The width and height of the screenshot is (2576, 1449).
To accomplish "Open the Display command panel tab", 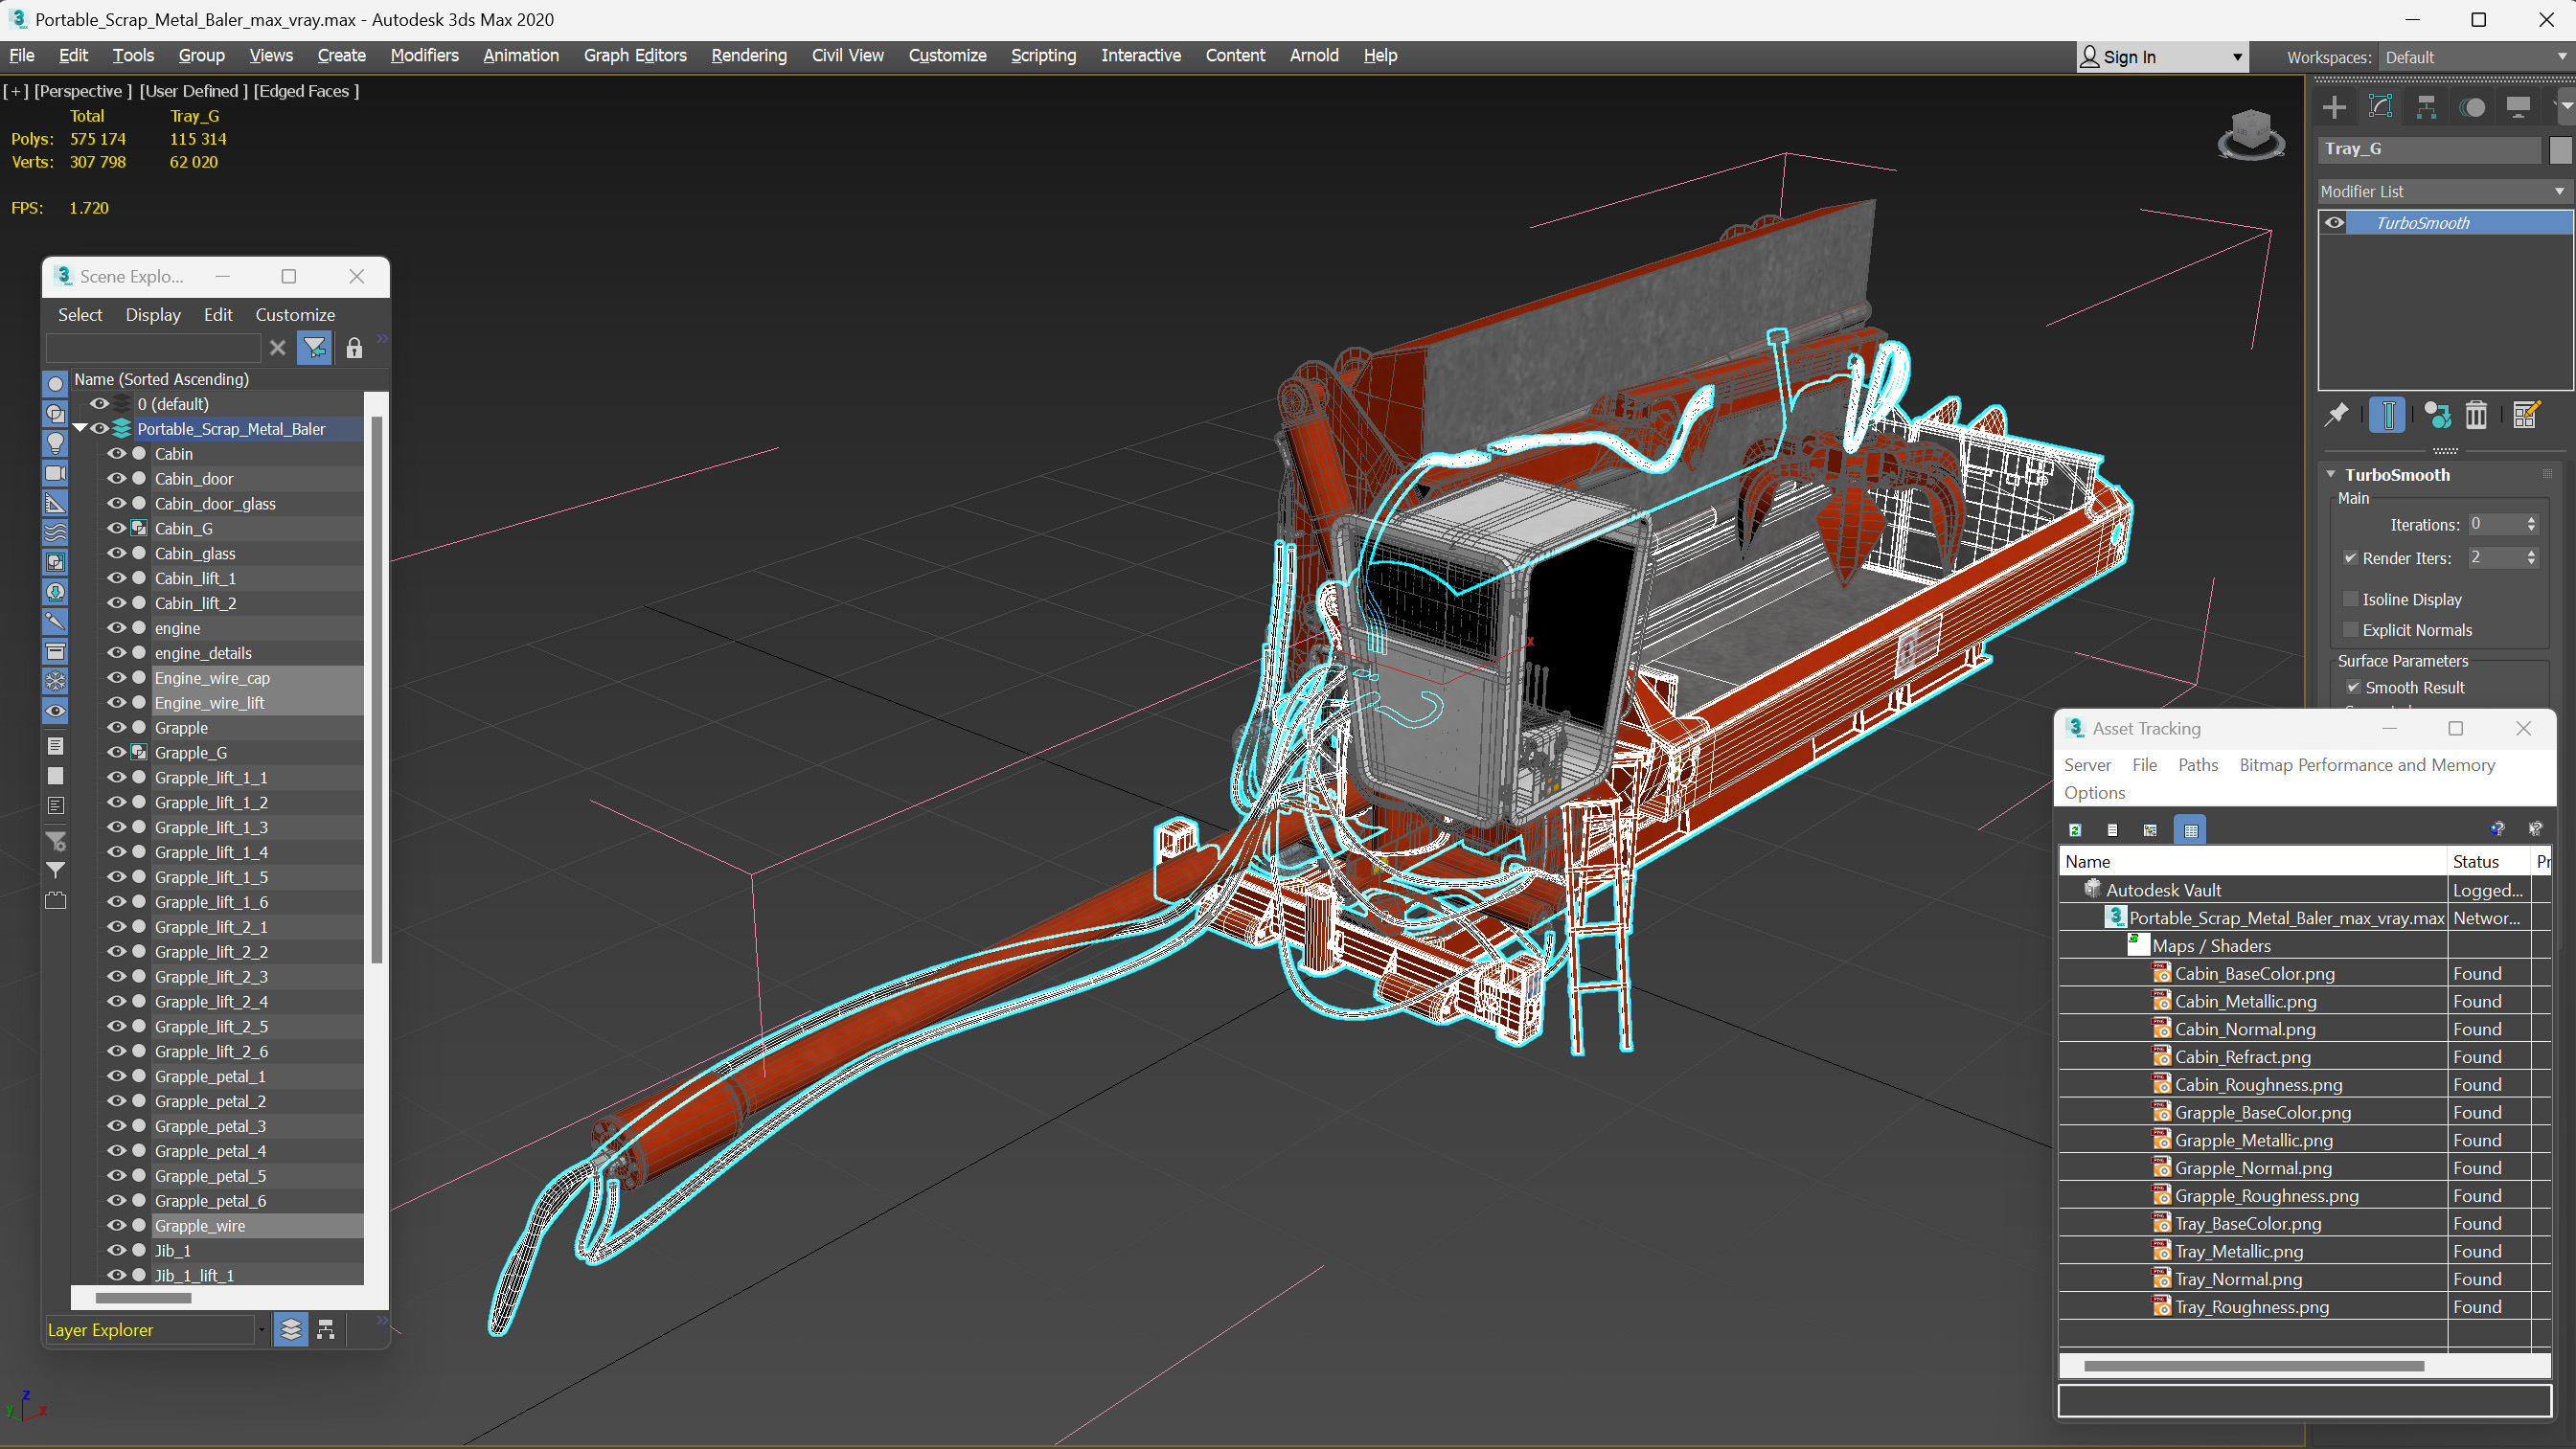I will [x=2518, y=107].
